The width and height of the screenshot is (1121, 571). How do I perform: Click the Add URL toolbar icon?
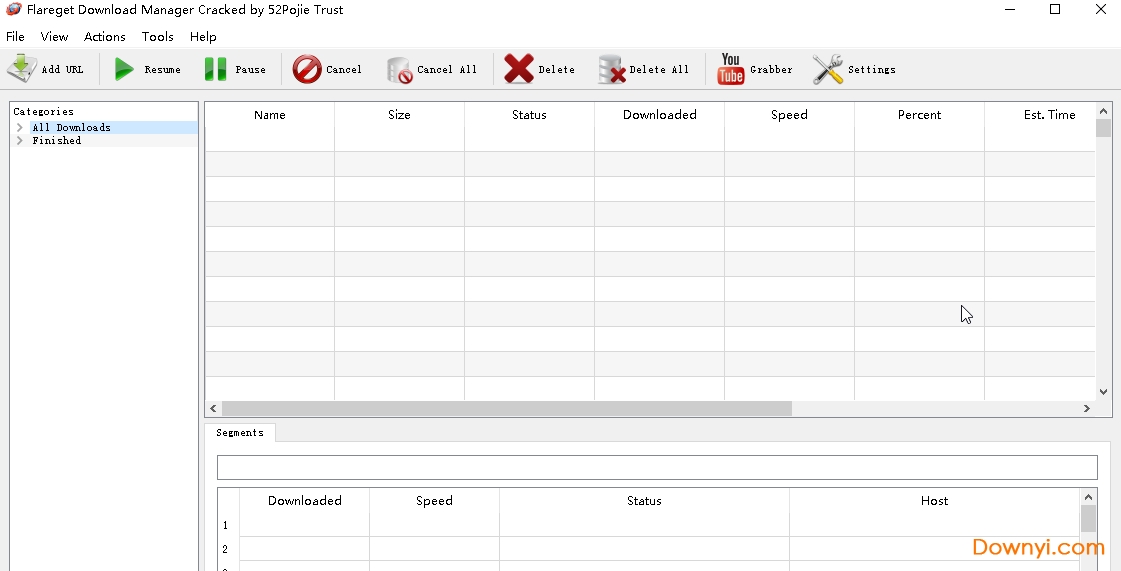tap(22, 69)
